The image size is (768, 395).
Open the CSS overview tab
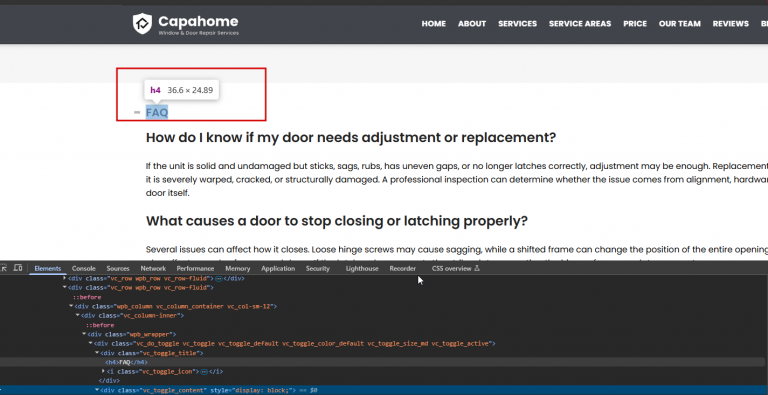point(452,269)
